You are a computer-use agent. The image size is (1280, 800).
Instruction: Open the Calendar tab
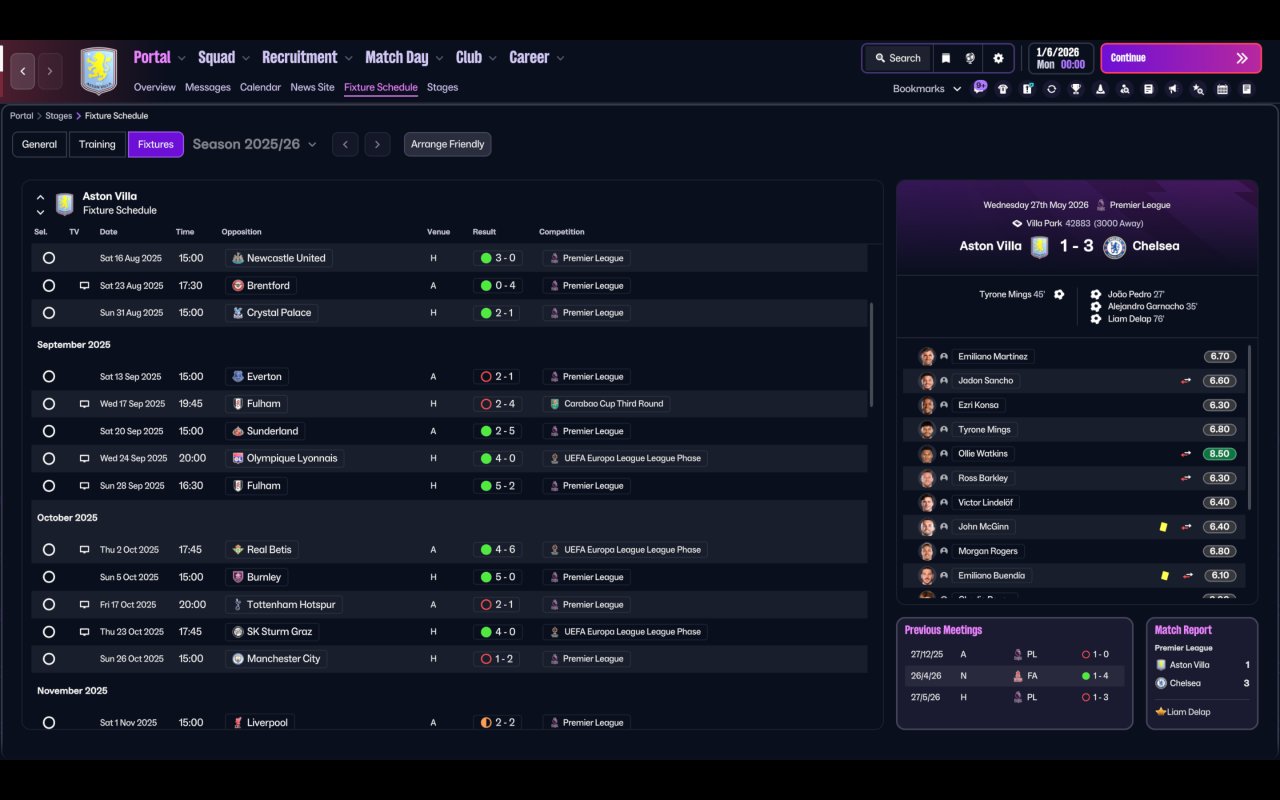click(260, 87)
